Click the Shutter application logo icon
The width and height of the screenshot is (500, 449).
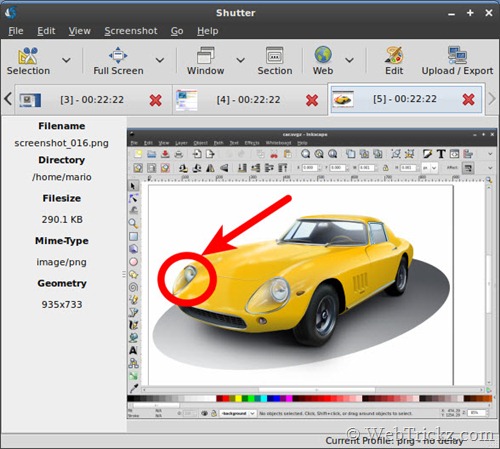(11, 13)
